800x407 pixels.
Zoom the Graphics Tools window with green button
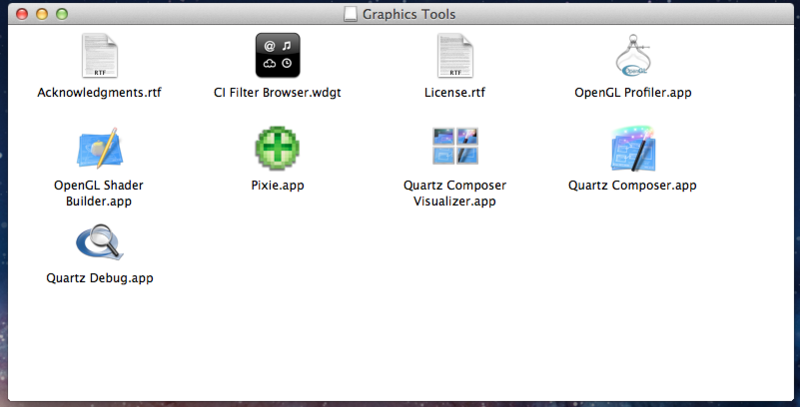pyautogui.click(x=62, y=14)
